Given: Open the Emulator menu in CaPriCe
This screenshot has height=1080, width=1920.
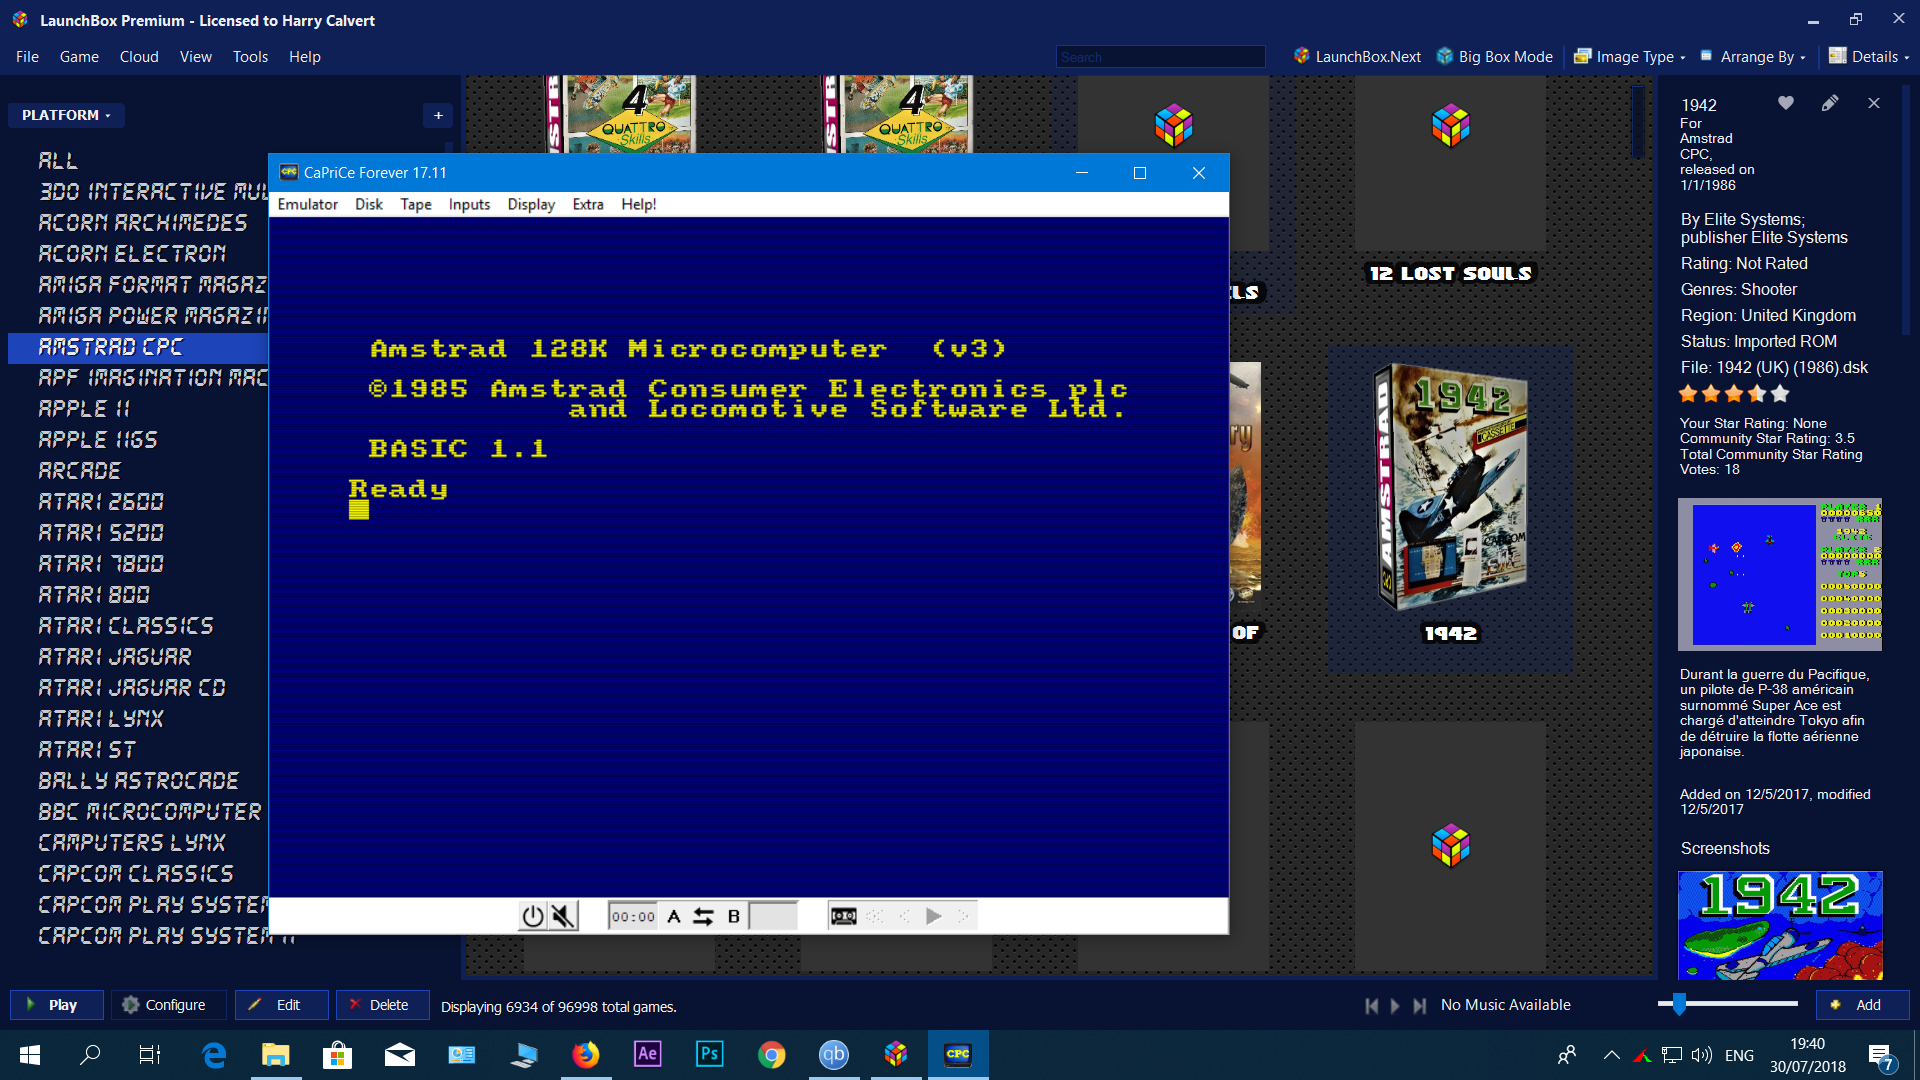Looking at the screenshot, I should pyautogui.click(x=308, y=204).
